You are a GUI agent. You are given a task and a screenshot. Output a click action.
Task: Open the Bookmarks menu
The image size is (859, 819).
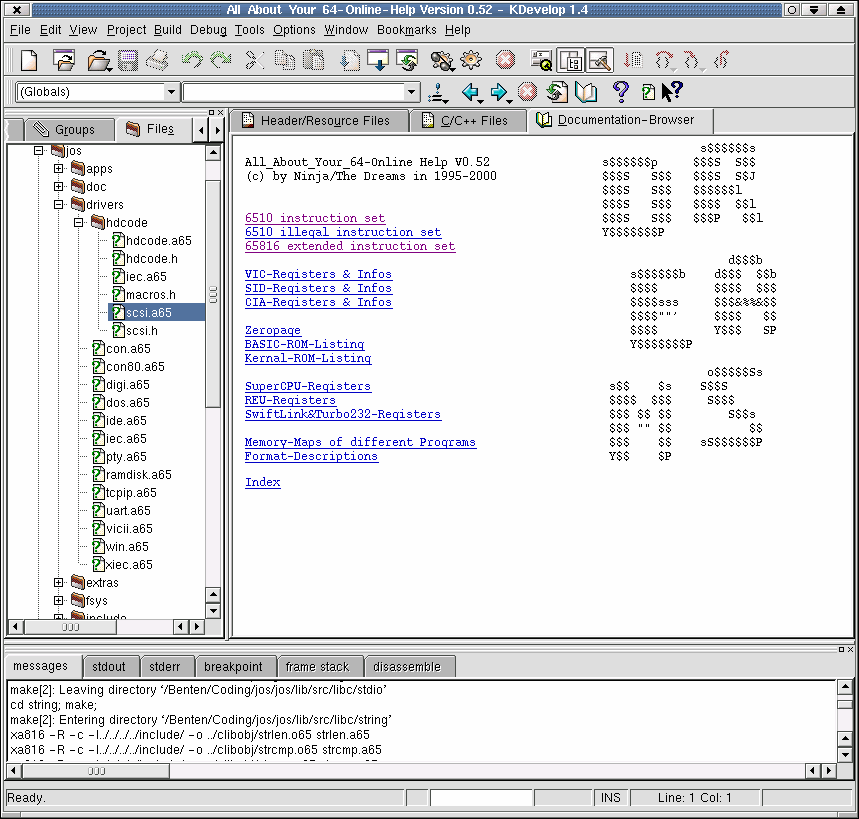point(406,30)
